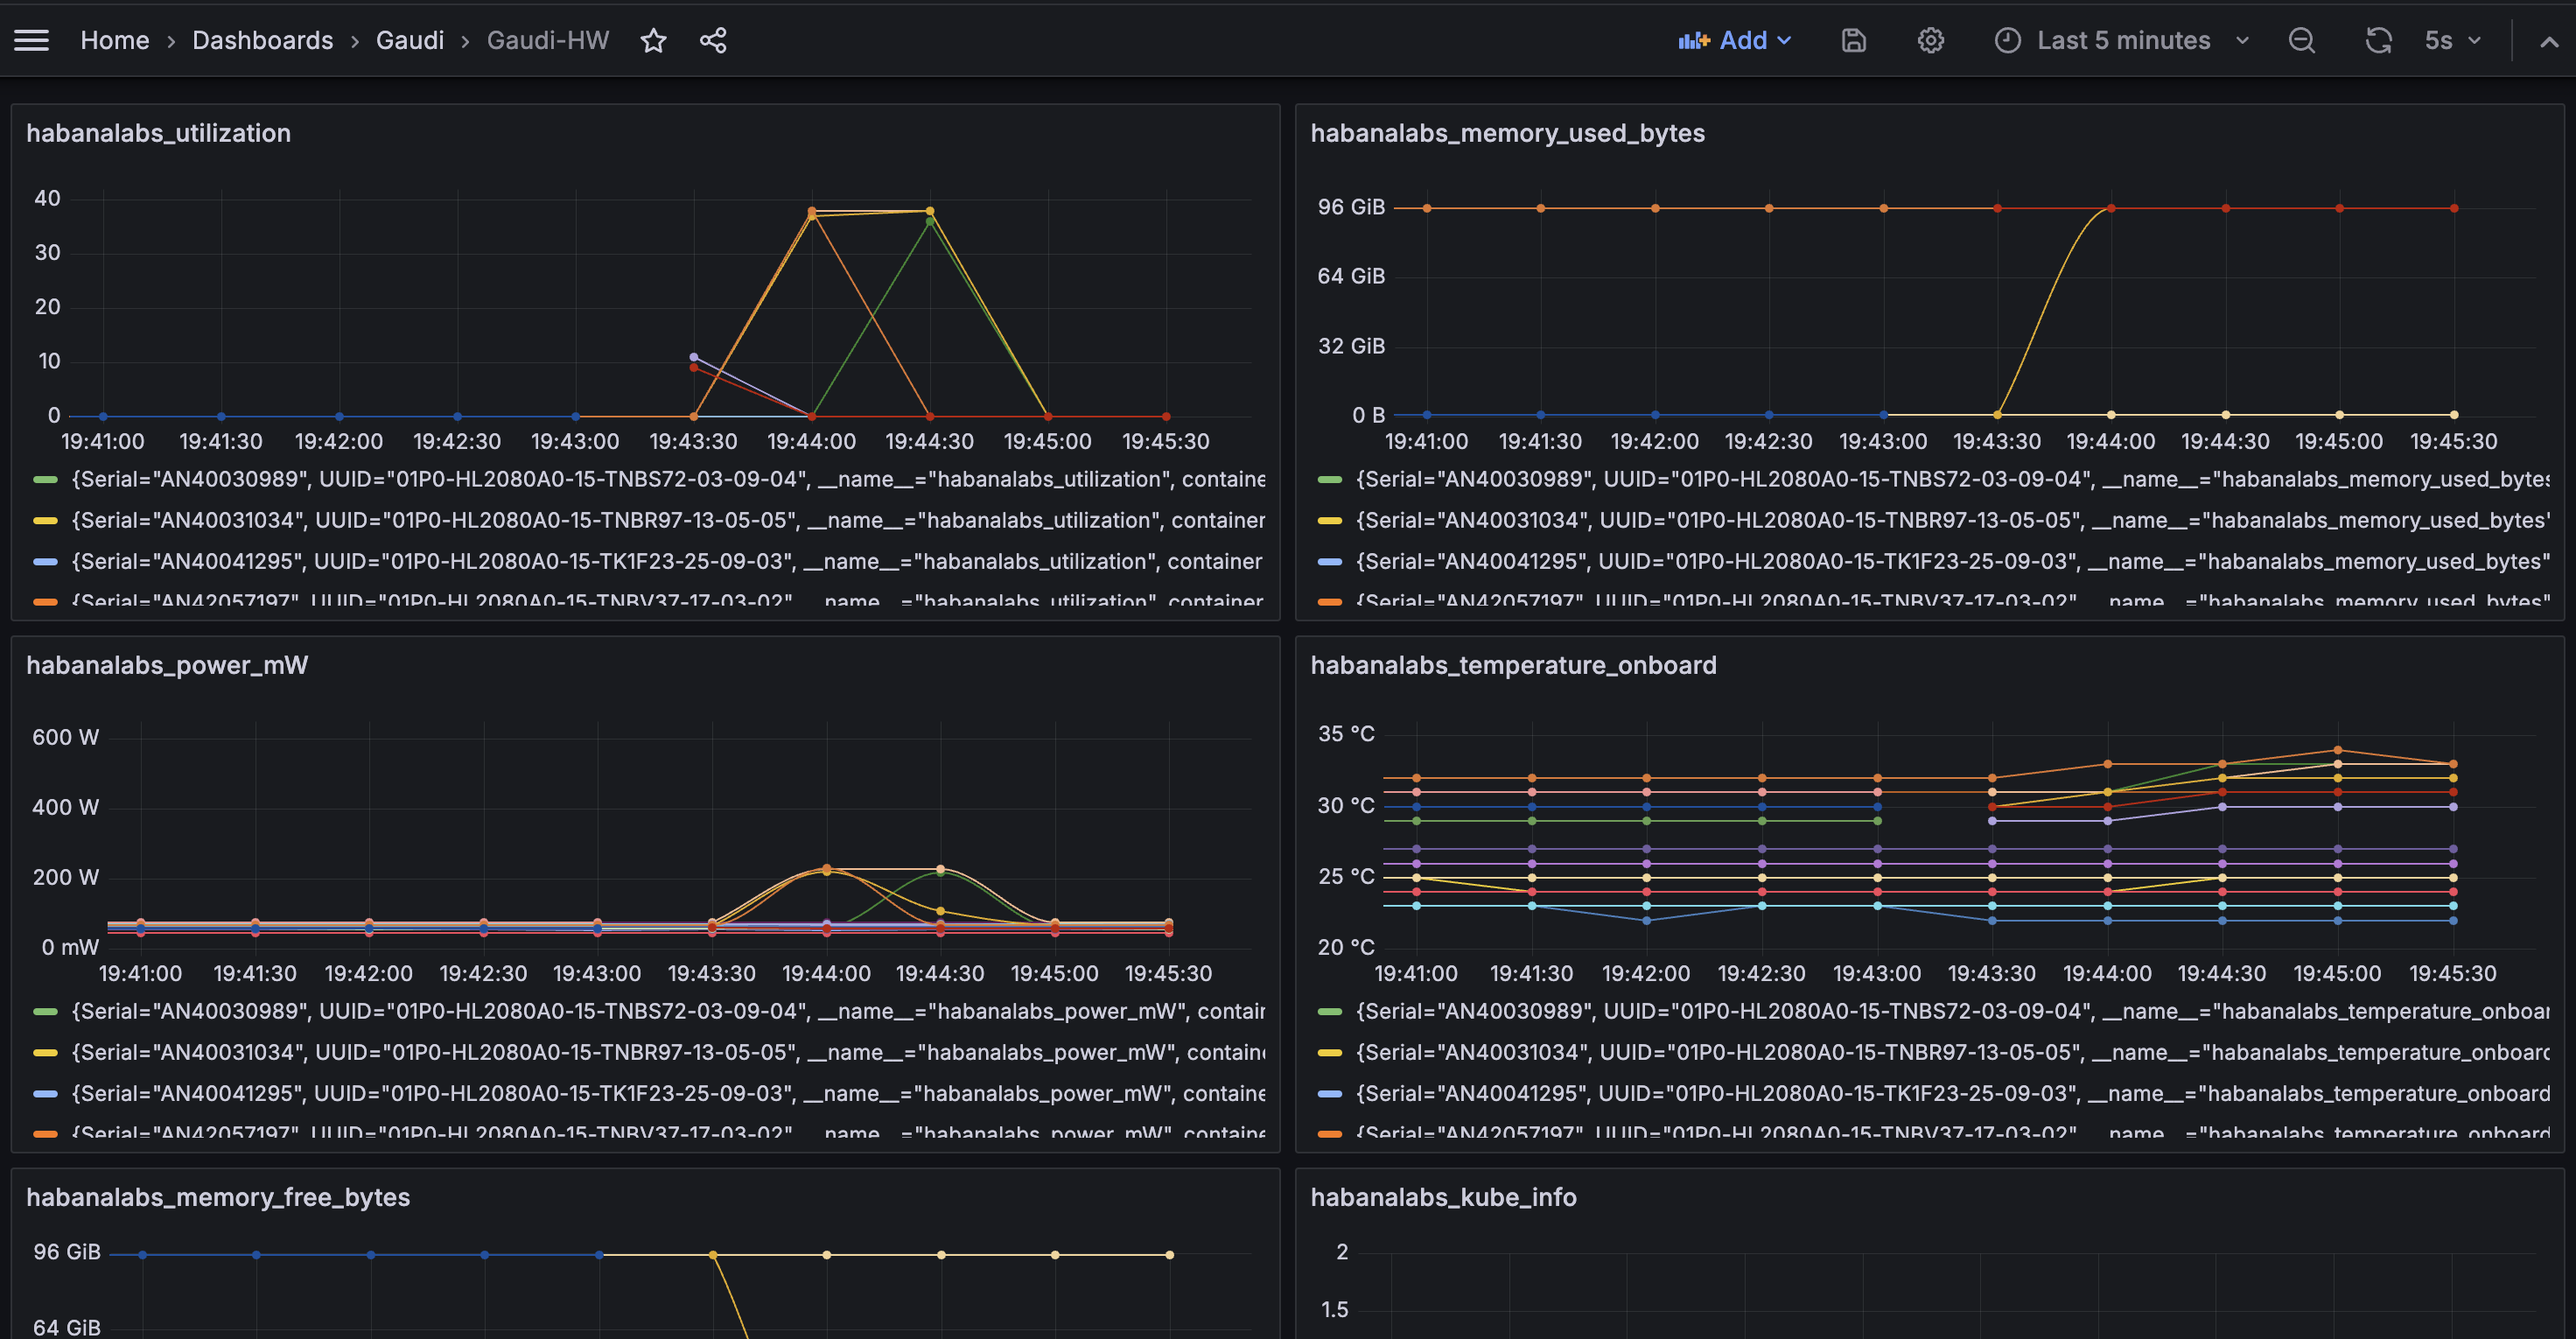This screenshot has height=1339, width=2576.
Task: Click habanalabs_utilization panel title
Action: 158,133
